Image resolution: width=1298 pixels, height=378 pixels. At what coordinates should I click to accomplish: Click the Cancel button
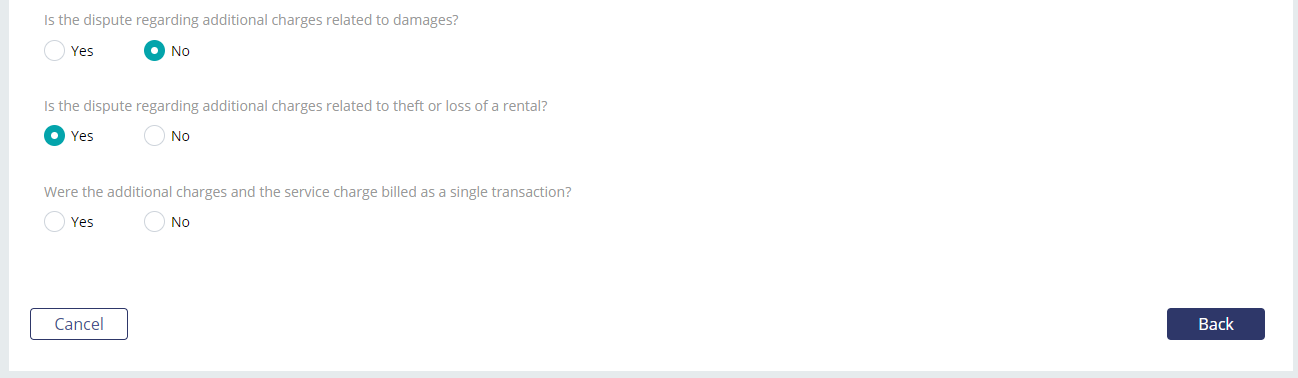[79, 324]
